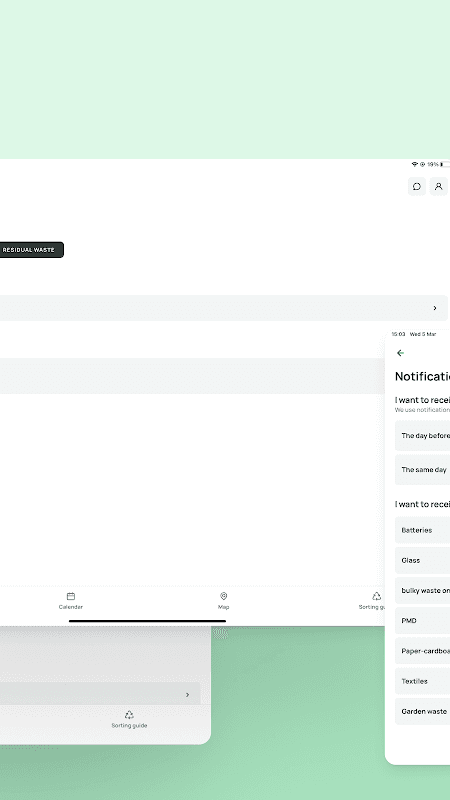This screenshot has height=800, width=450.
Task: Select The day before option
Action: click(x=422, y=436)
